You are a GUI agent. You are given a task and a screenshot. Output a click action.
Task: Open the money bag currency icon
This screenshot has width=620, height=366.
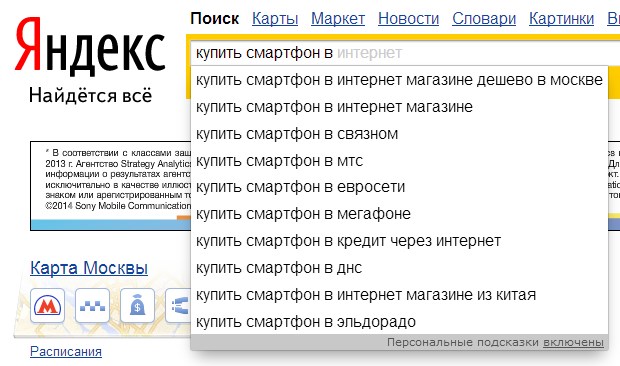click(x=137, y=306)
